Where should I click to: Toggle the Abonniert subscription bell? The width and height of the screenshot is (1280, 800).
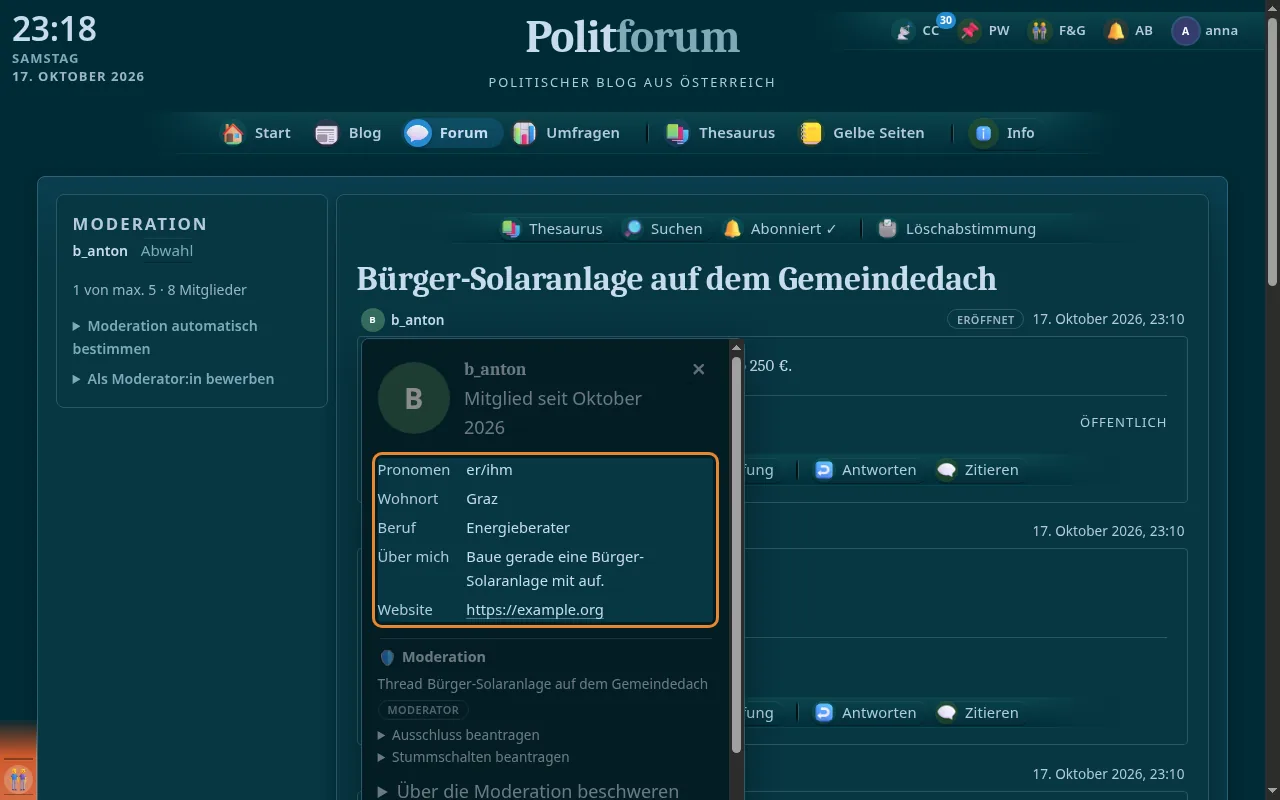(x=733, y=229)
